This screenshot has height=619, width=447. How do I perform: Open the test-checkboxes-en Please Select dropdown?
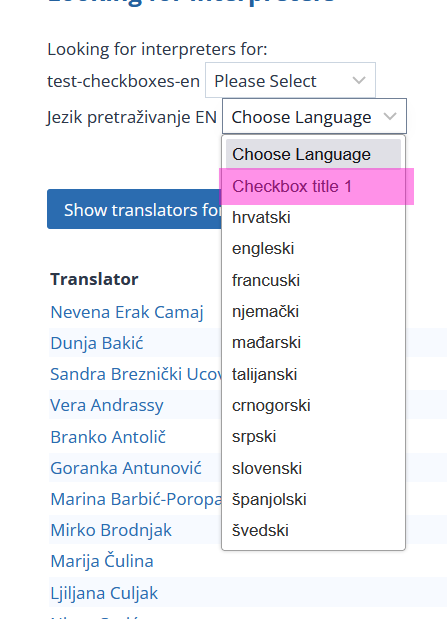[290, 80]
